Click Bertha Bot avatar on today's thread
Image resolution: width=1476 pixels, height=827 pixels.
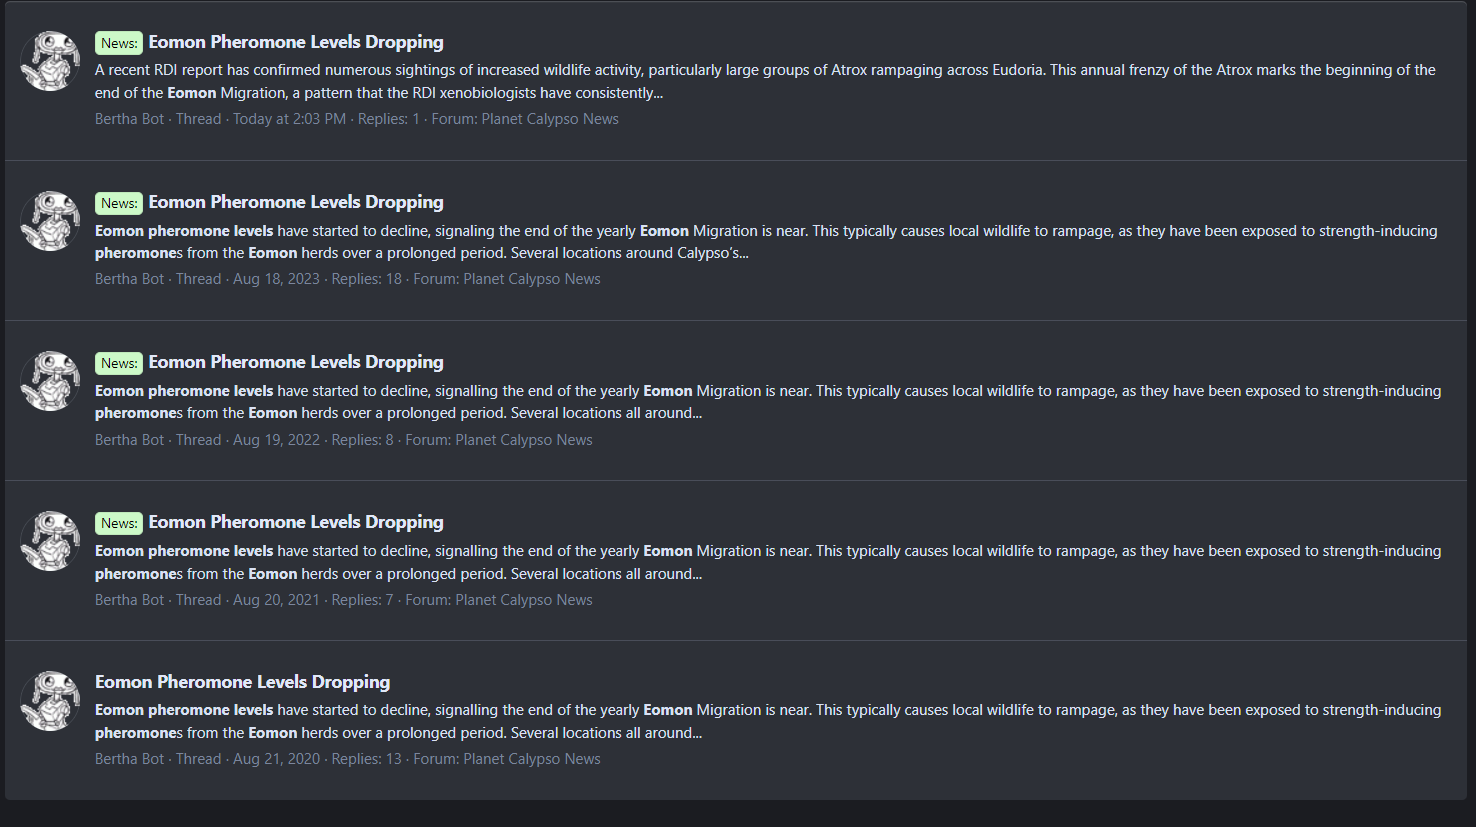[x=50, y=61]
